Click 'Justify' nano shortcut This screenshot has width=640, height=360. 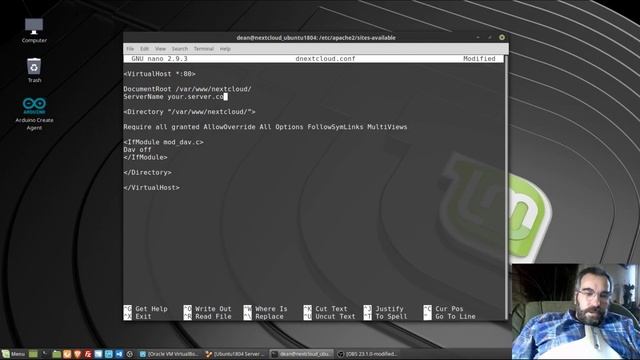(x=389, y=309)
